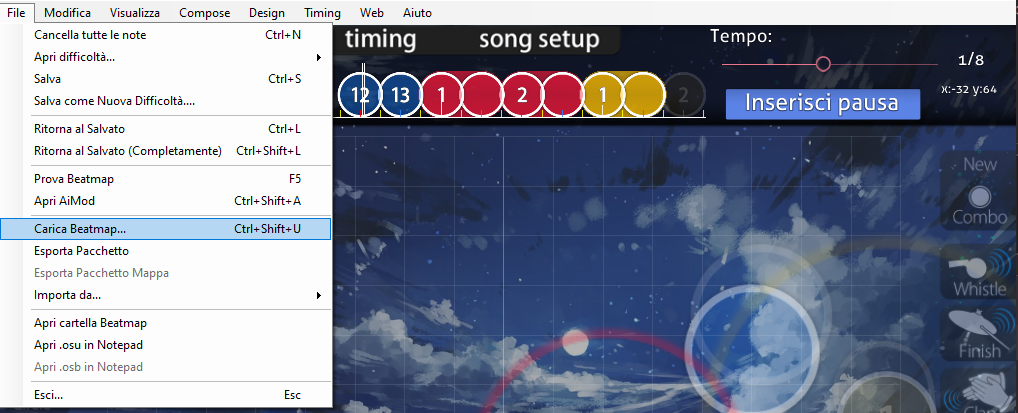Toggle the Clap hitsound
The image size is (1018, 413).
(x=979, y=393)
